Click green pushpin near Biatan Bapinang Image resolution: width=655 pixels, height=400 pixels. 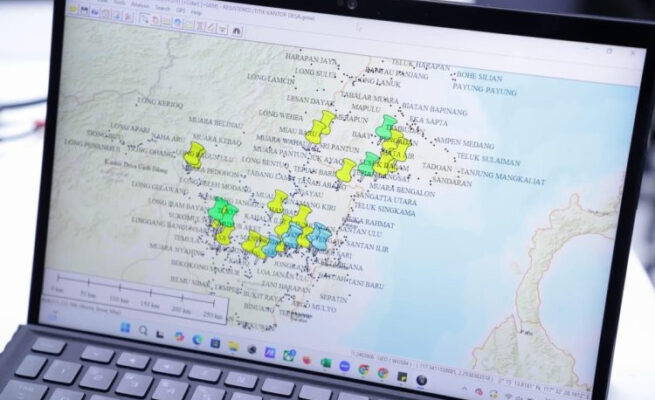[387, 125]
